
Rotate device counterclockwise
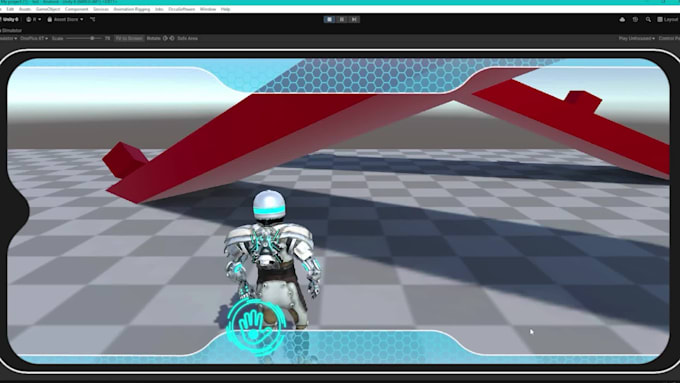[x=165, y=39]
